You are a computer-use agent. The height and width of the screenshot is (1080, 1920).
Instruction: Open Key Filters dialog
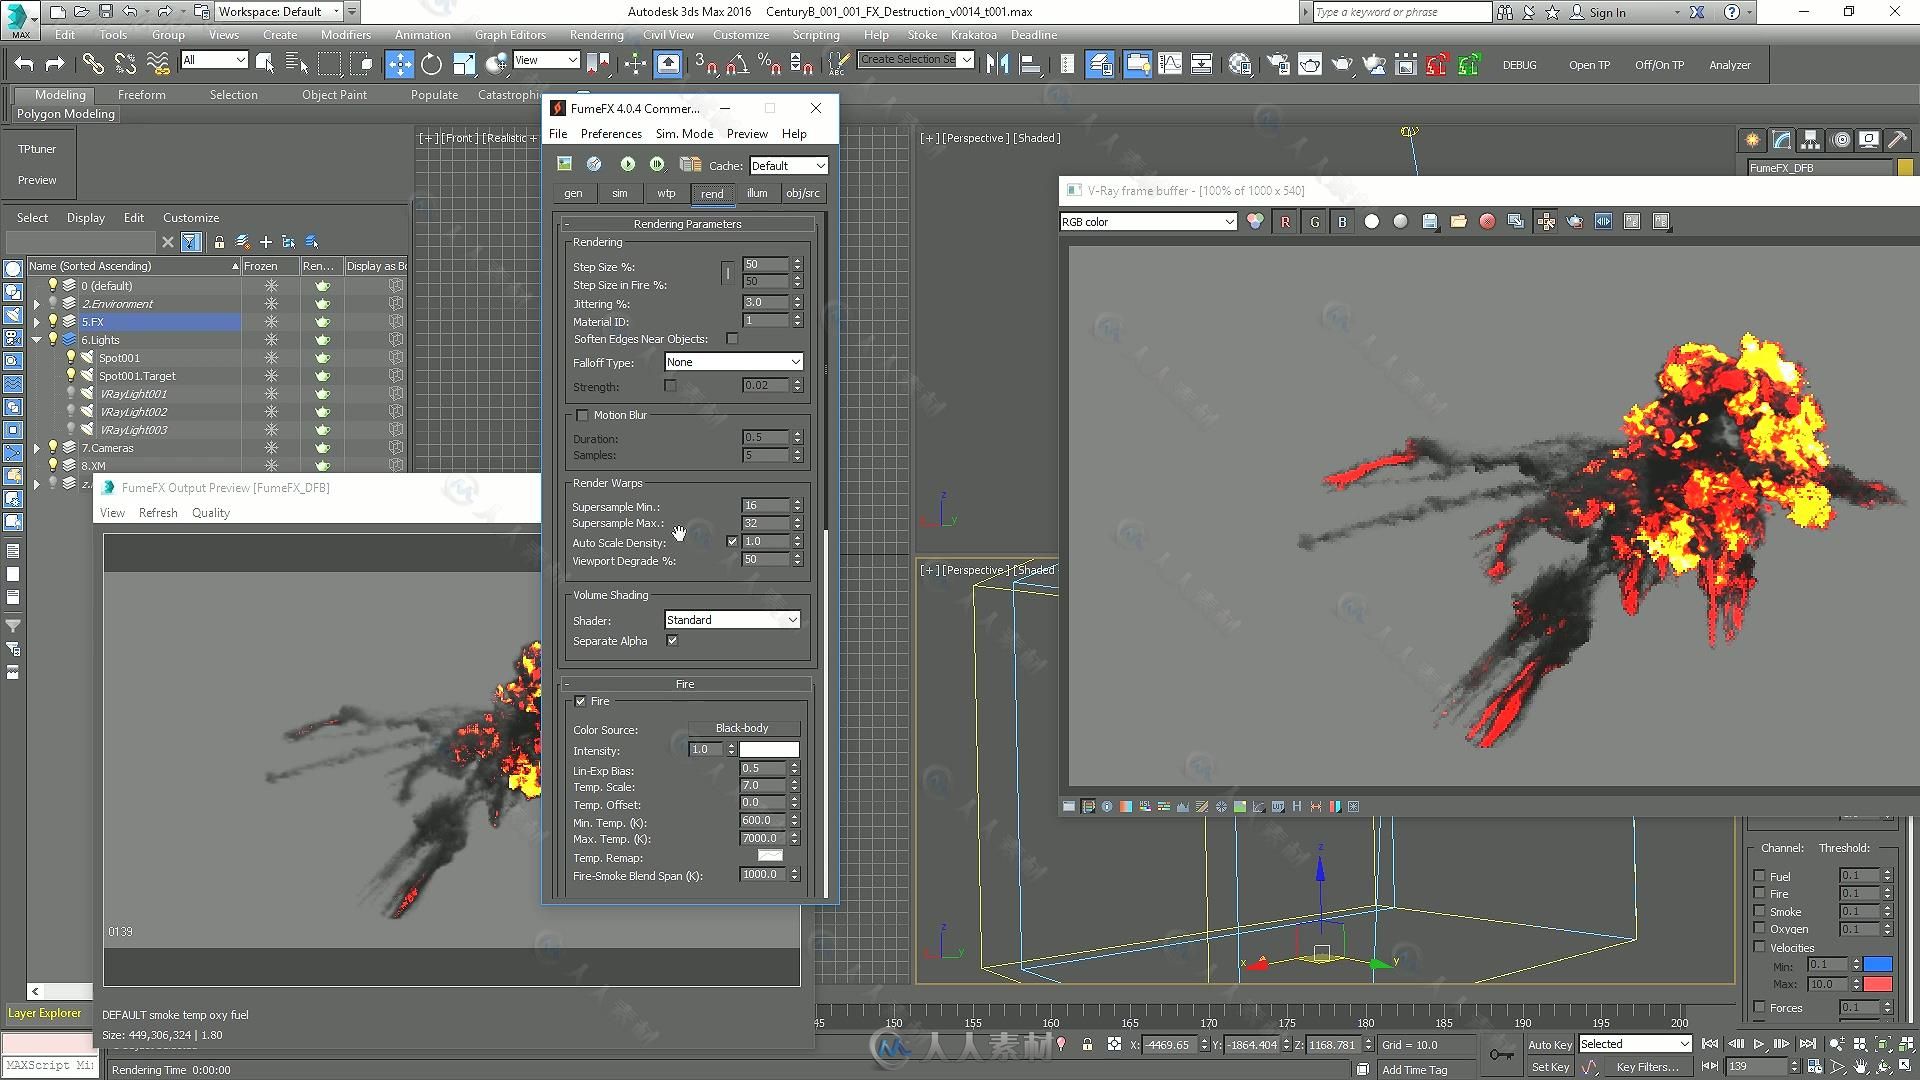(x=1647, y=1067)
